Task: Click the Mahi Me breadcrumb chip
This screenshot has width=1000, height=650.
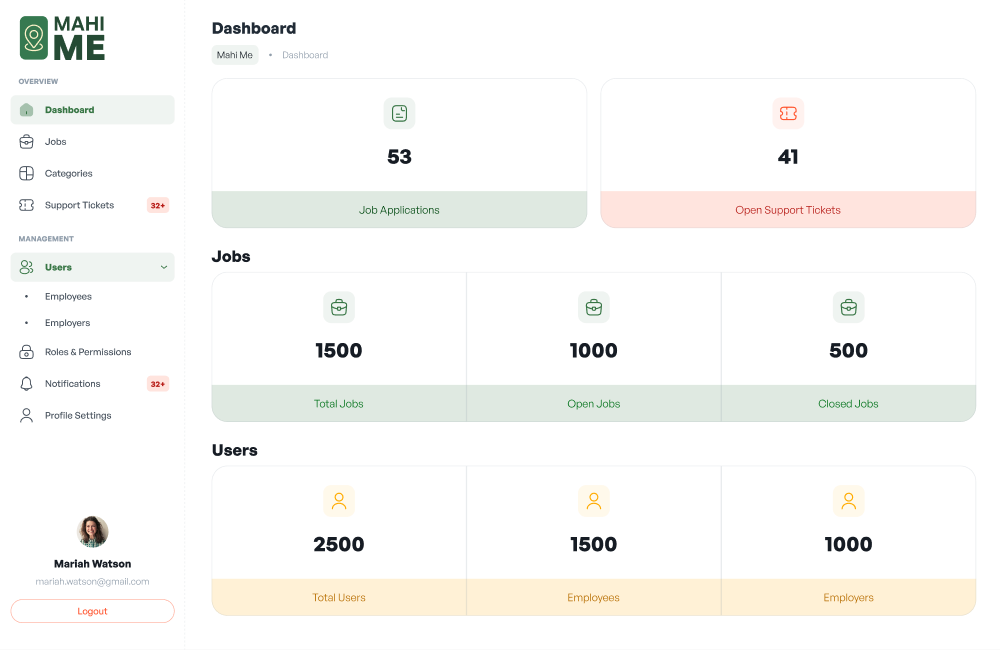Action: pos(235,55)
